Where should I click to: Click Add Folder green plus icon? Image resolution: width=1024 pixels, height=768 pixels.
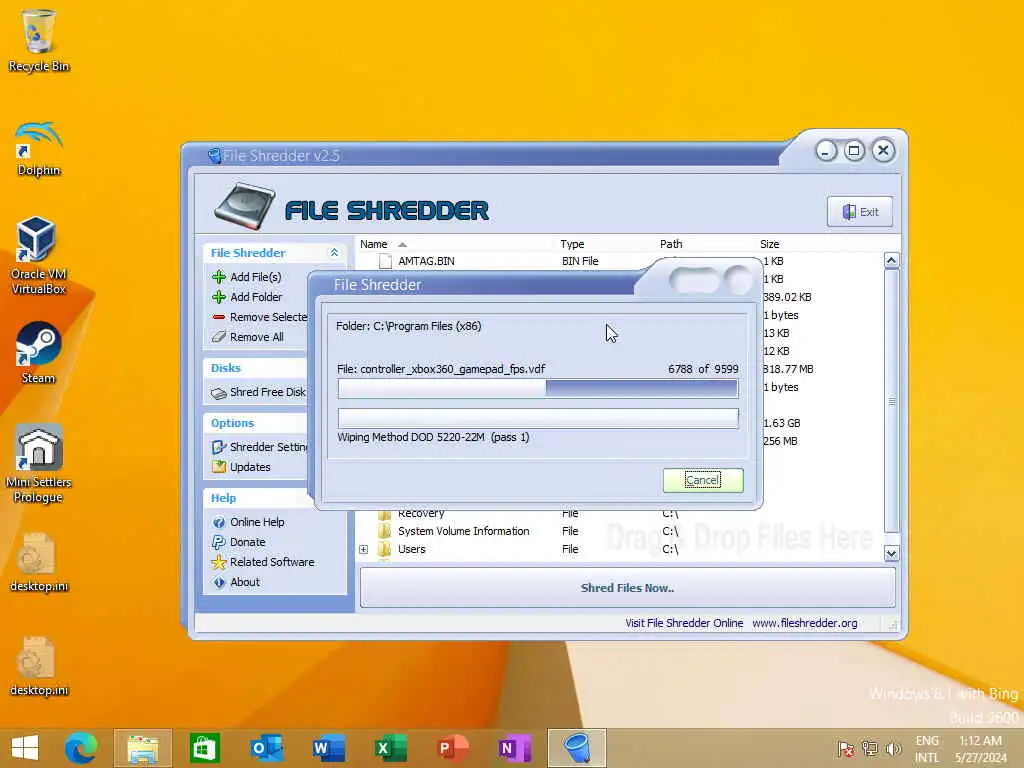[x=219, y=297]
